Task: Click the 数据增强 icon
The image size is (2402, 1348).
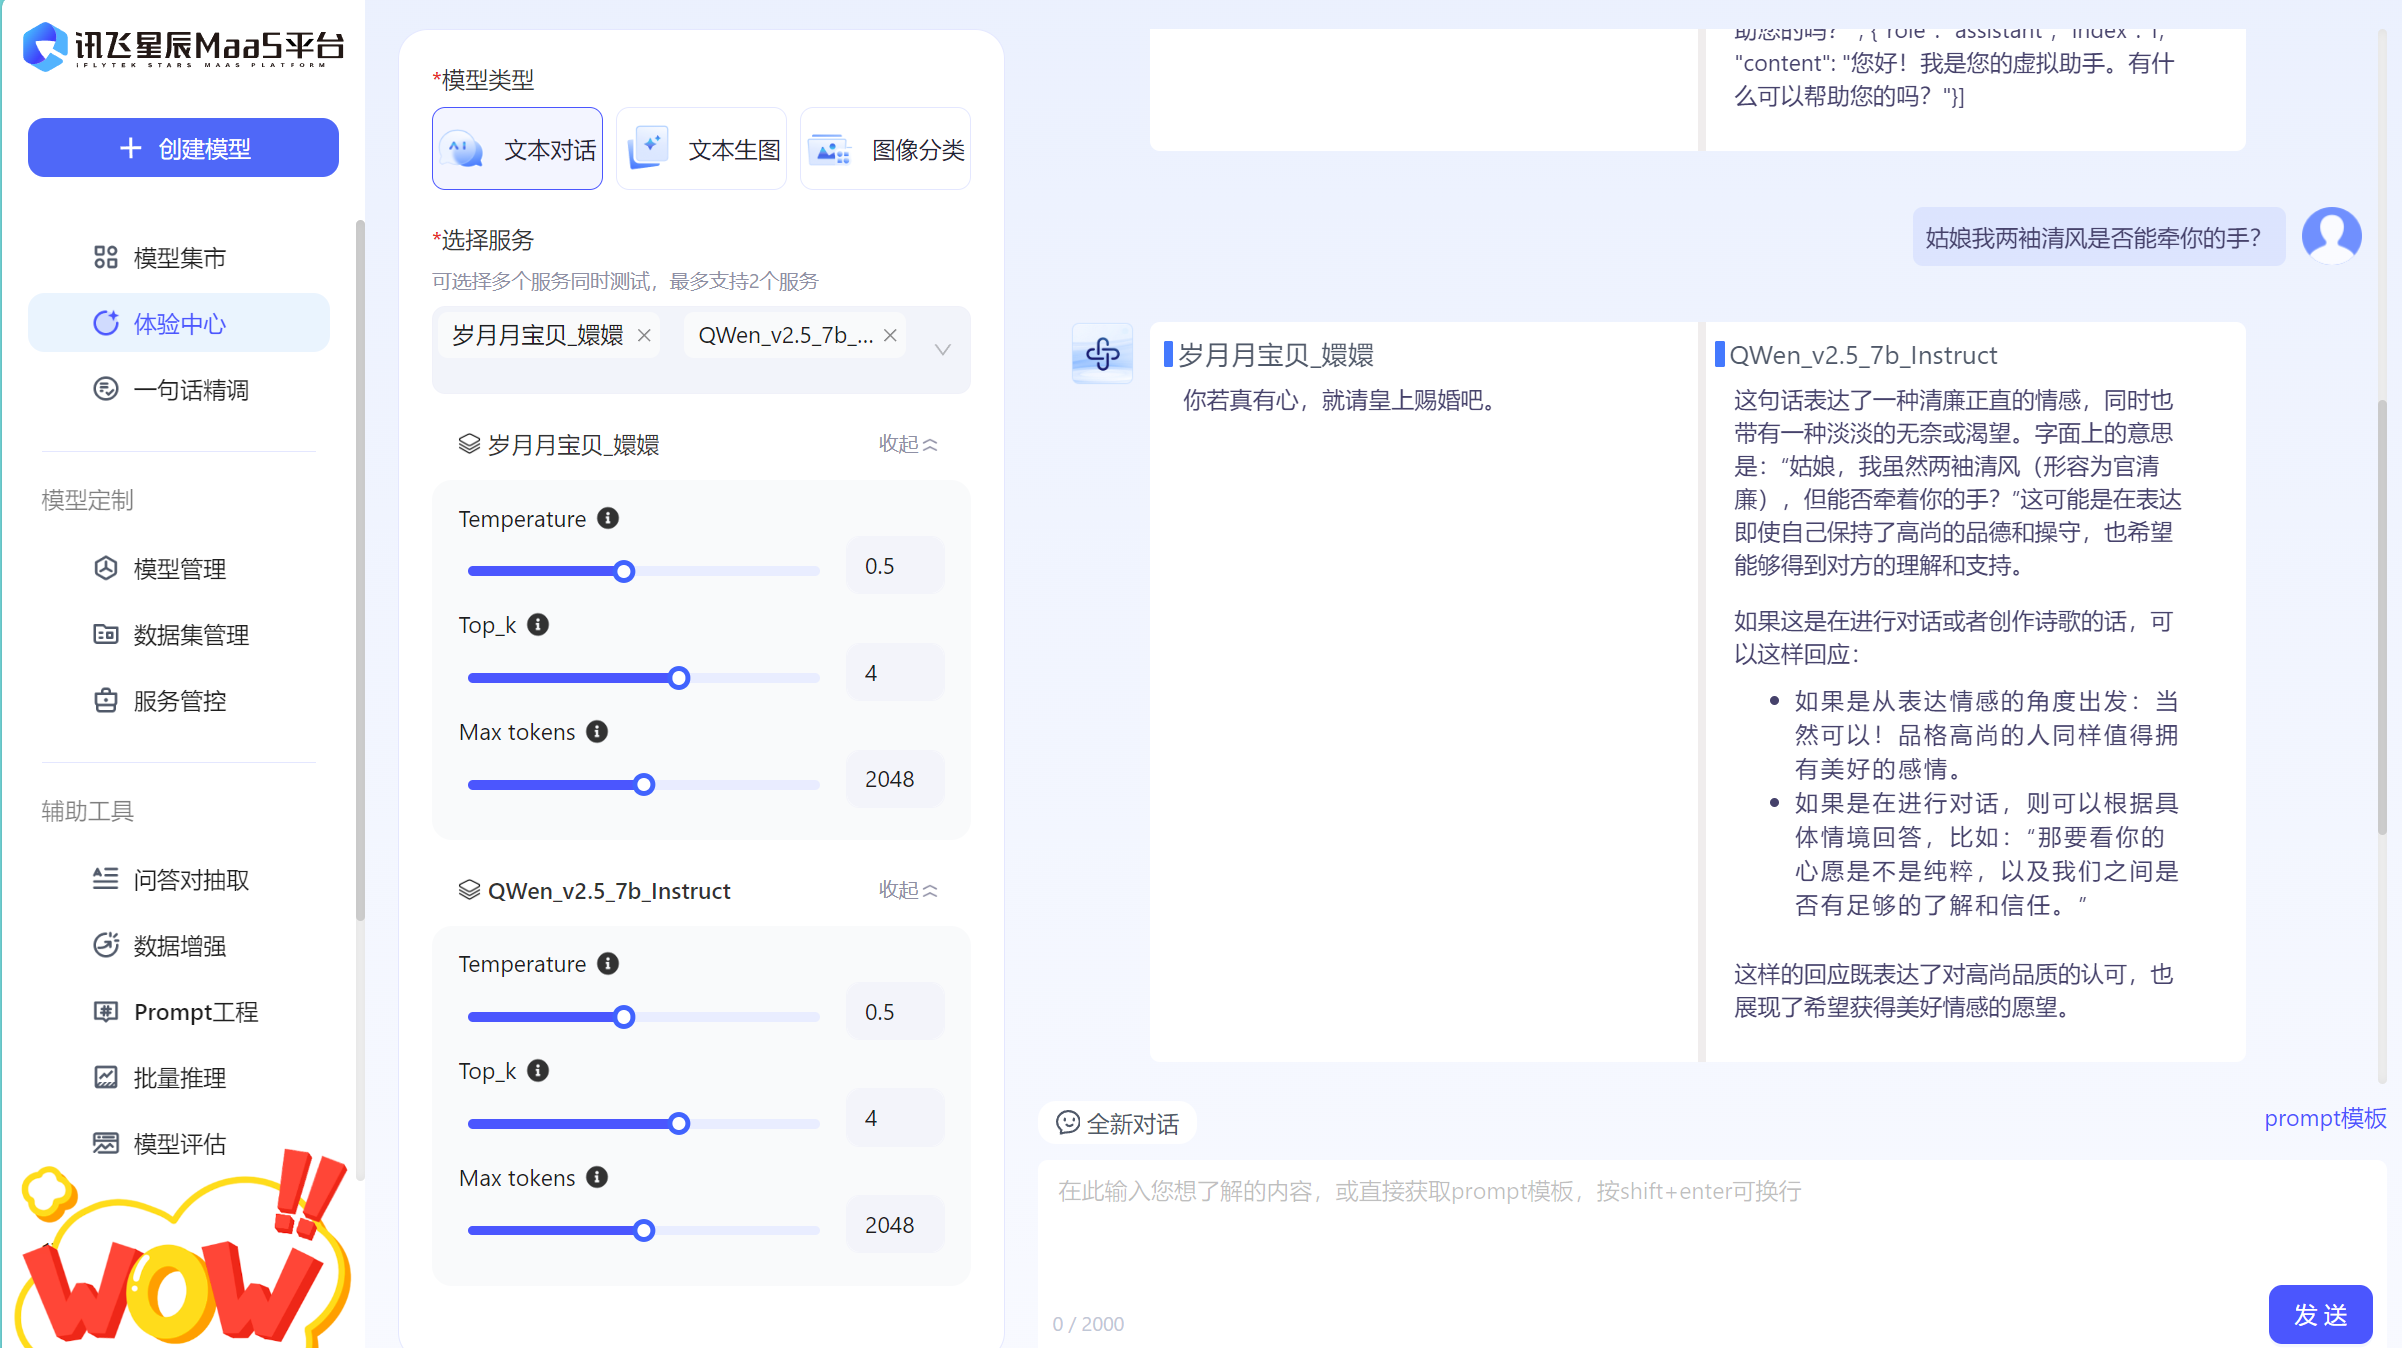Action: [105, 945]
